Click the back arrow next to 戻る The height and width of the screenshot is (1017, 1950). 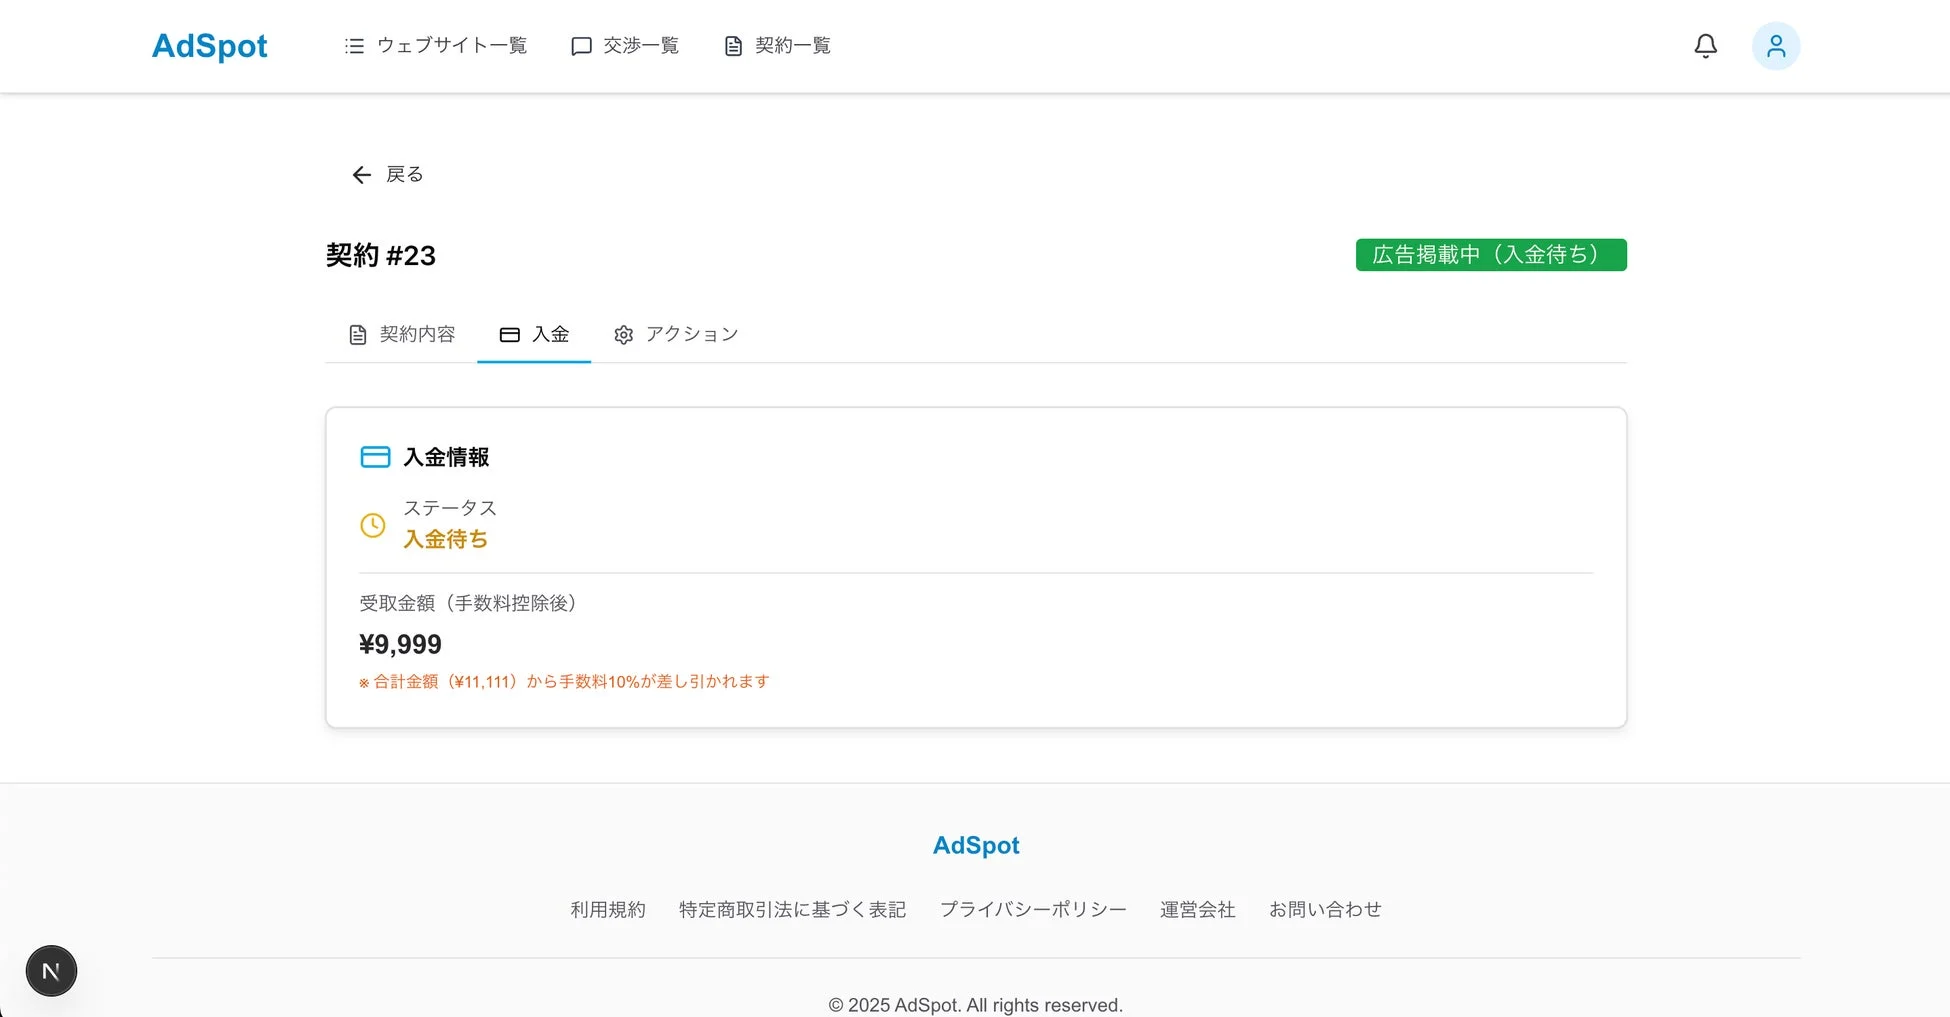[x=361, y=174]
